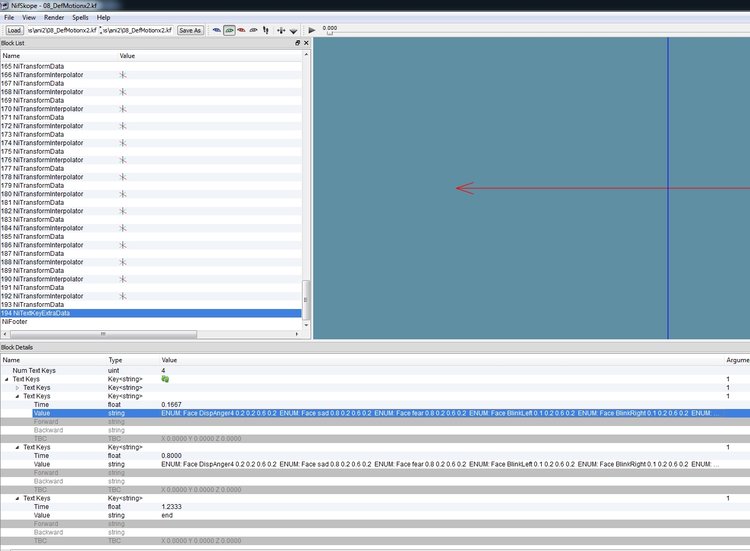Collapse the Text Keys entry with time 0.1667
This screenshot has width=750, height=551.
pyautogui.click(x=18, y=397)
